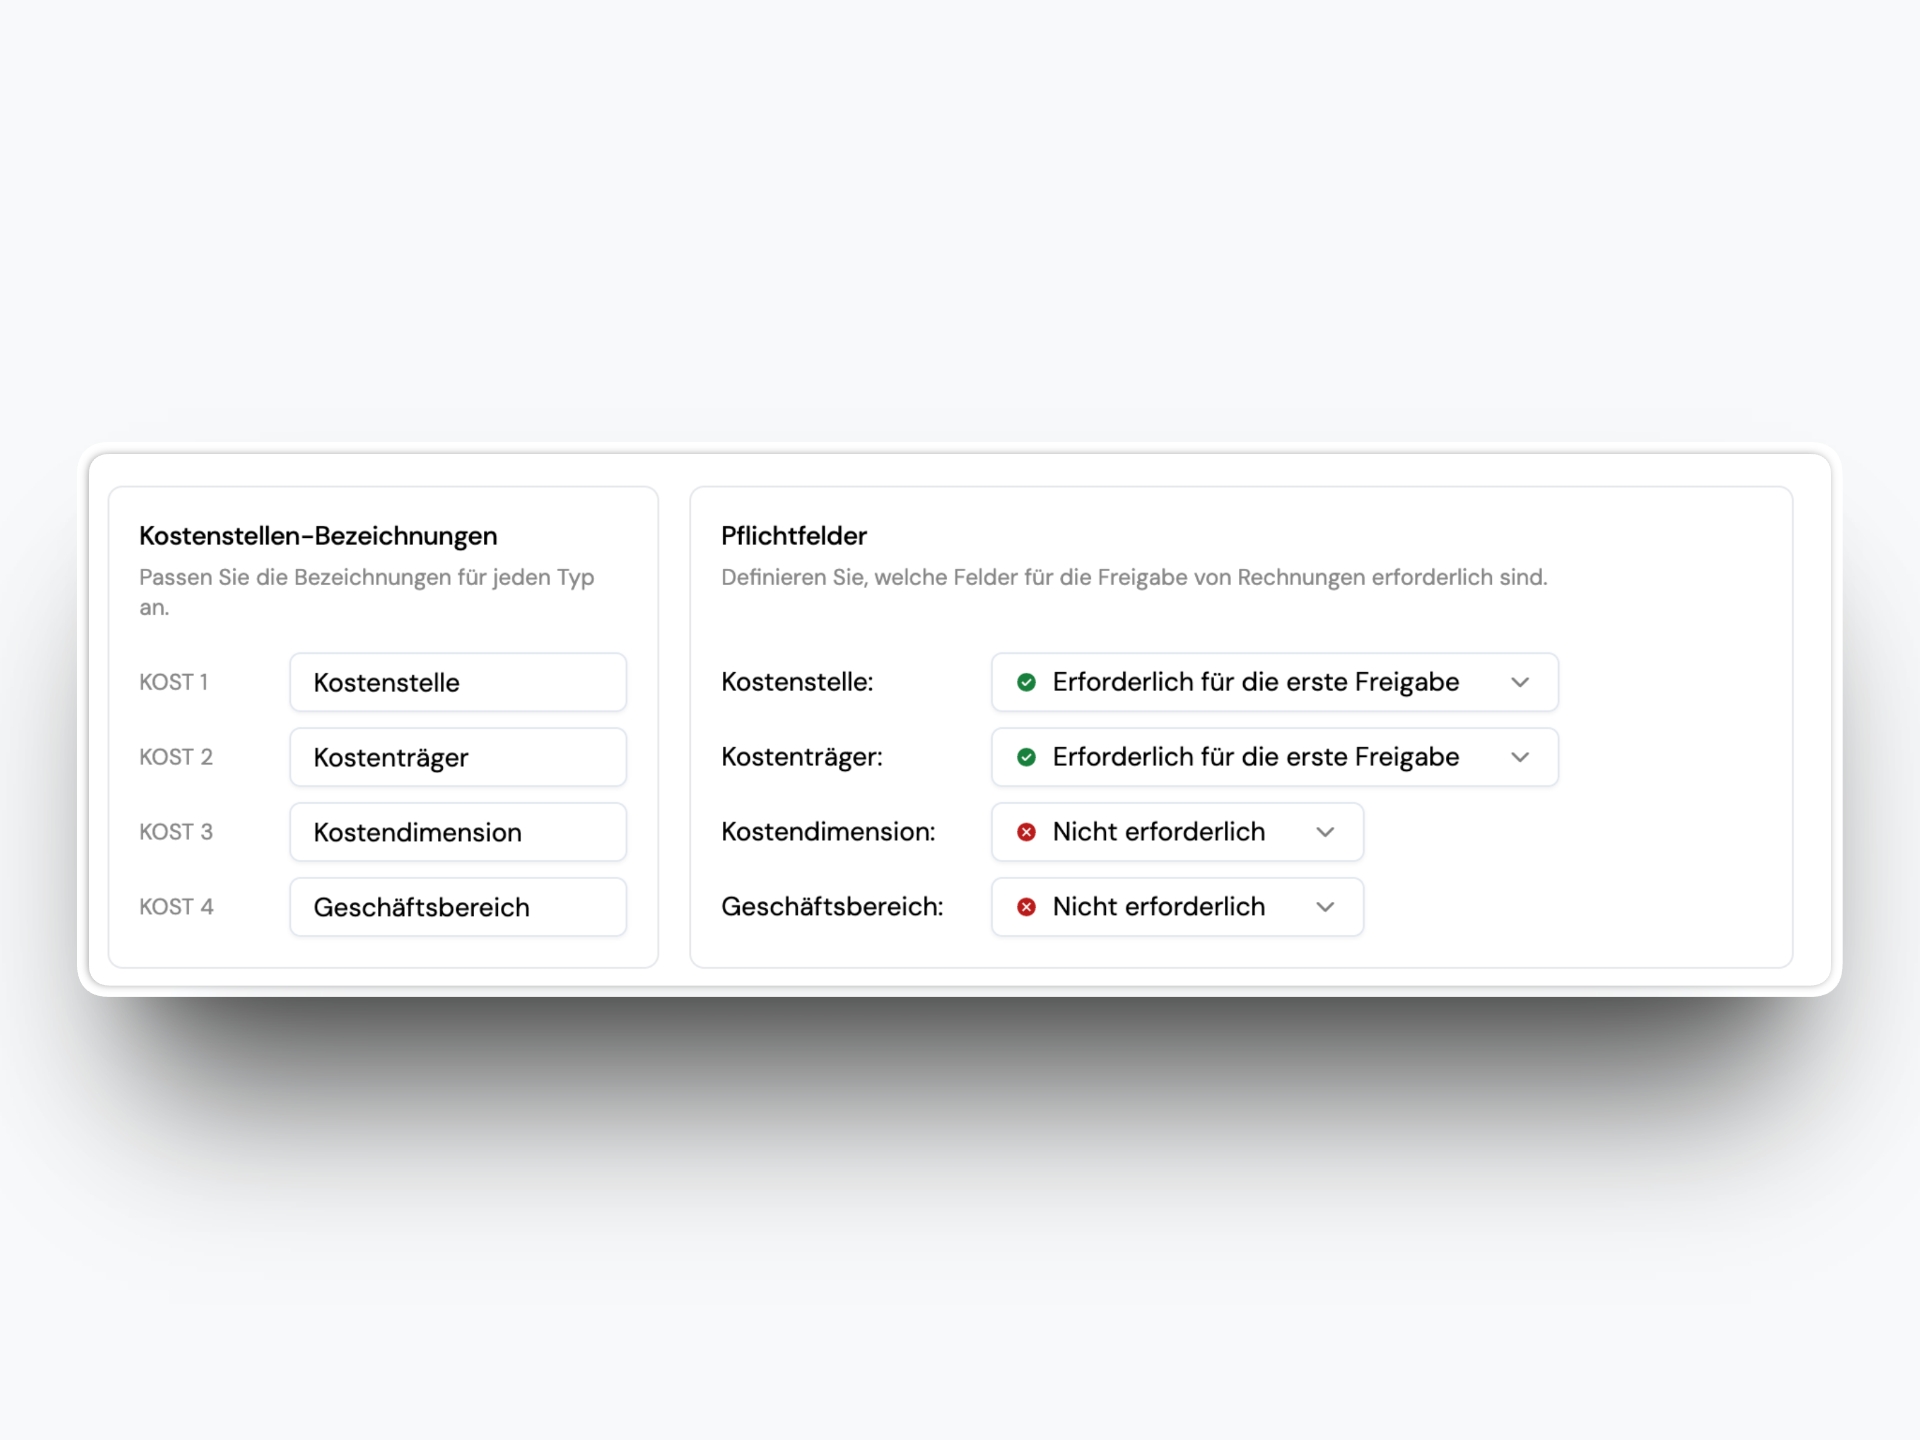Click red X icon in Kostendimension dropdown
Image resolution: width=1920 pixels, height=1440 pixels.
[x=1026, y=832]
